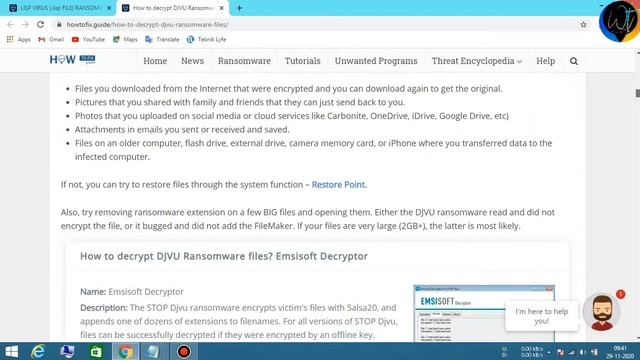Image resolution: width=640 pixels, height=360 pixels.
Task: Open the computer icon on taskbar
Action: tap(67, 351)
